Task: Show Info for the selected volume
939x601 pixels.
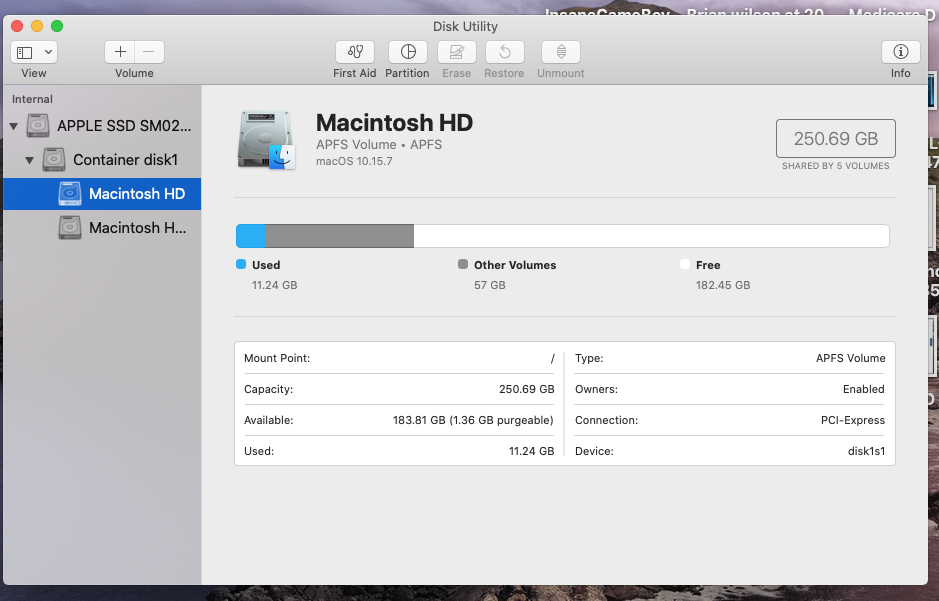Action: click(x=900, y=52)
